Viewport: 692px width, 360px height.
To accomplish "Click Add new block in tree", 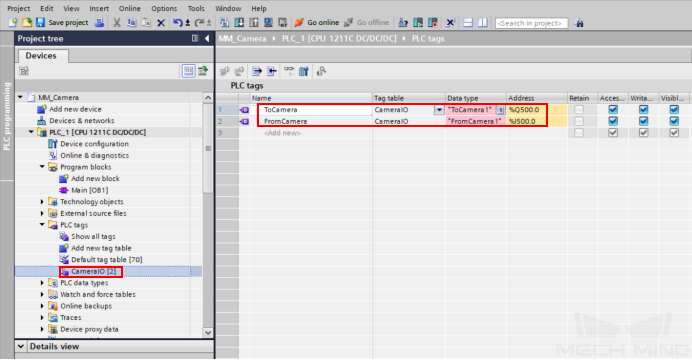I will (95, 178).
